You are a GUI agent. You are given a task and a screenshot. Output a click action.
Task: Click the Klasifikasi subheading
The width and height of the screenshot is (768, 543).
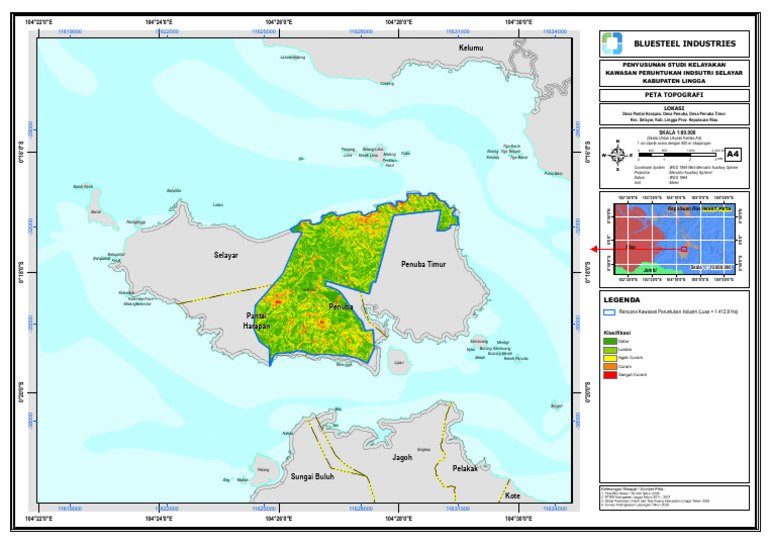[x=617, y=332]
